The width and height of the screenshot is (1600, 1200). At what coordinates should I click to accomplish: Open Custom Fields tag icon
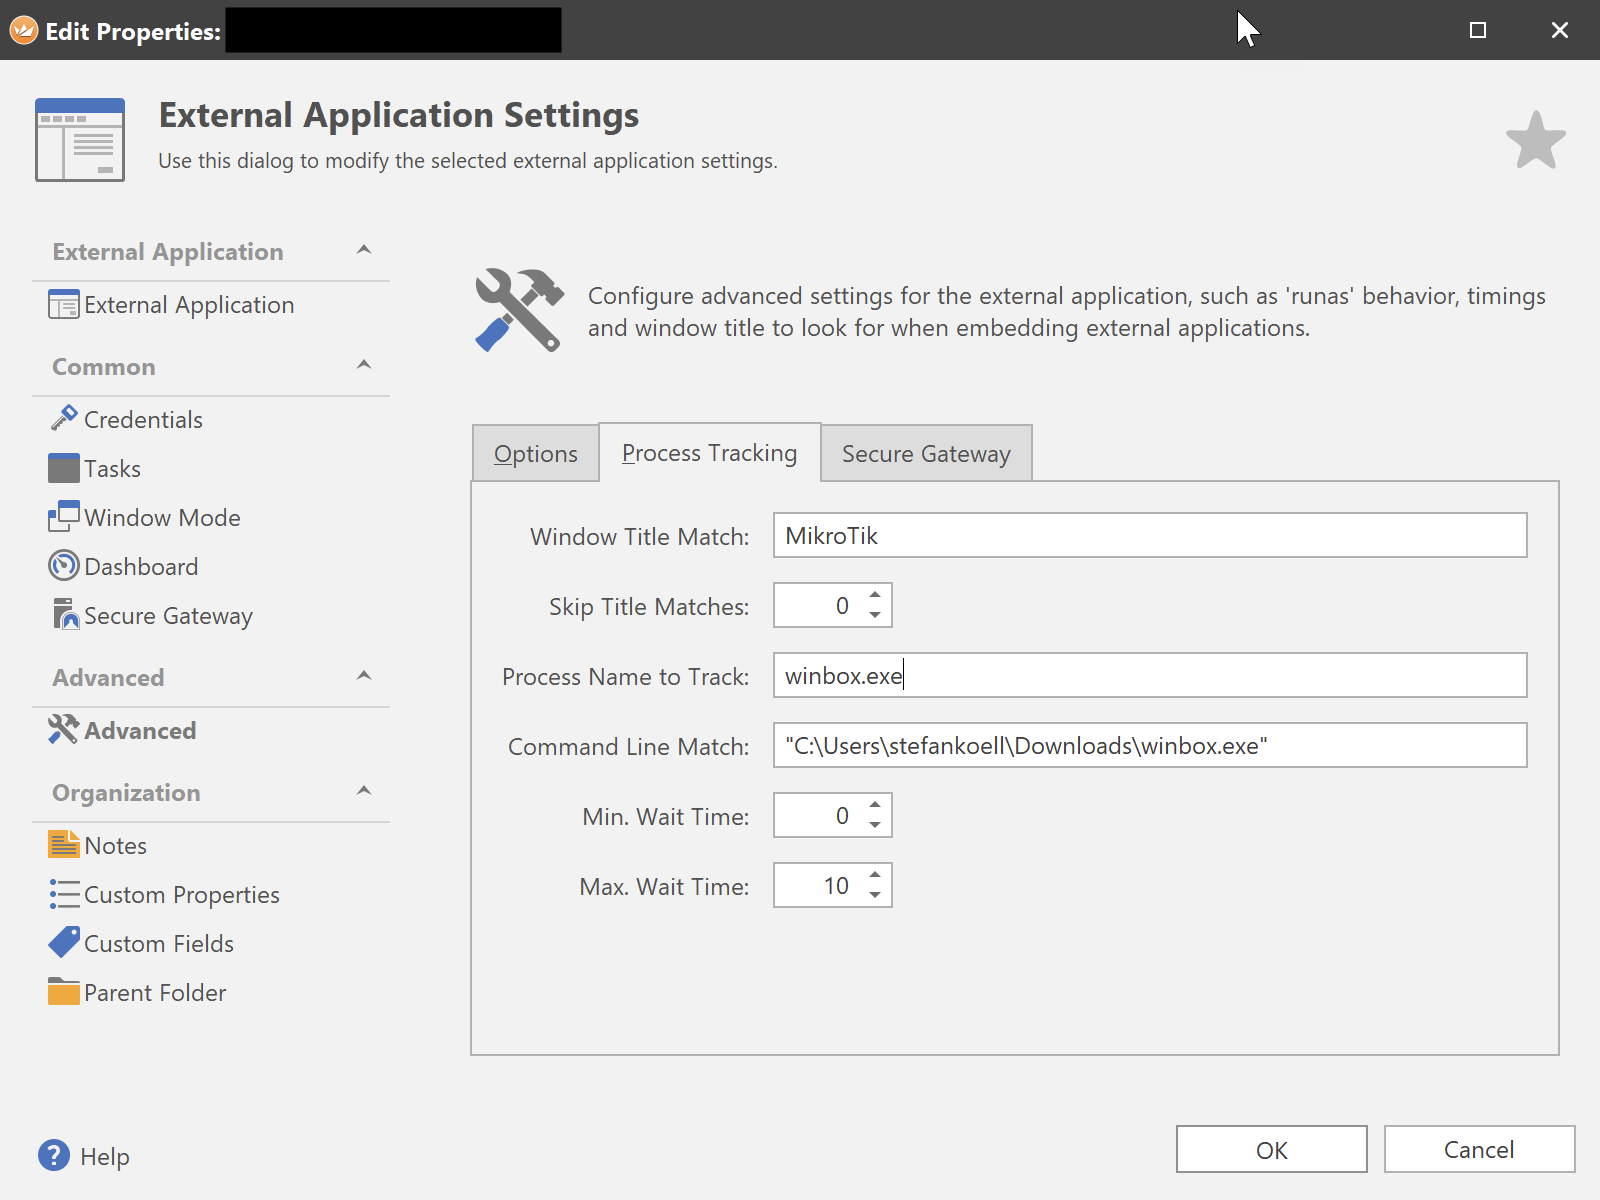coord(64,943)
